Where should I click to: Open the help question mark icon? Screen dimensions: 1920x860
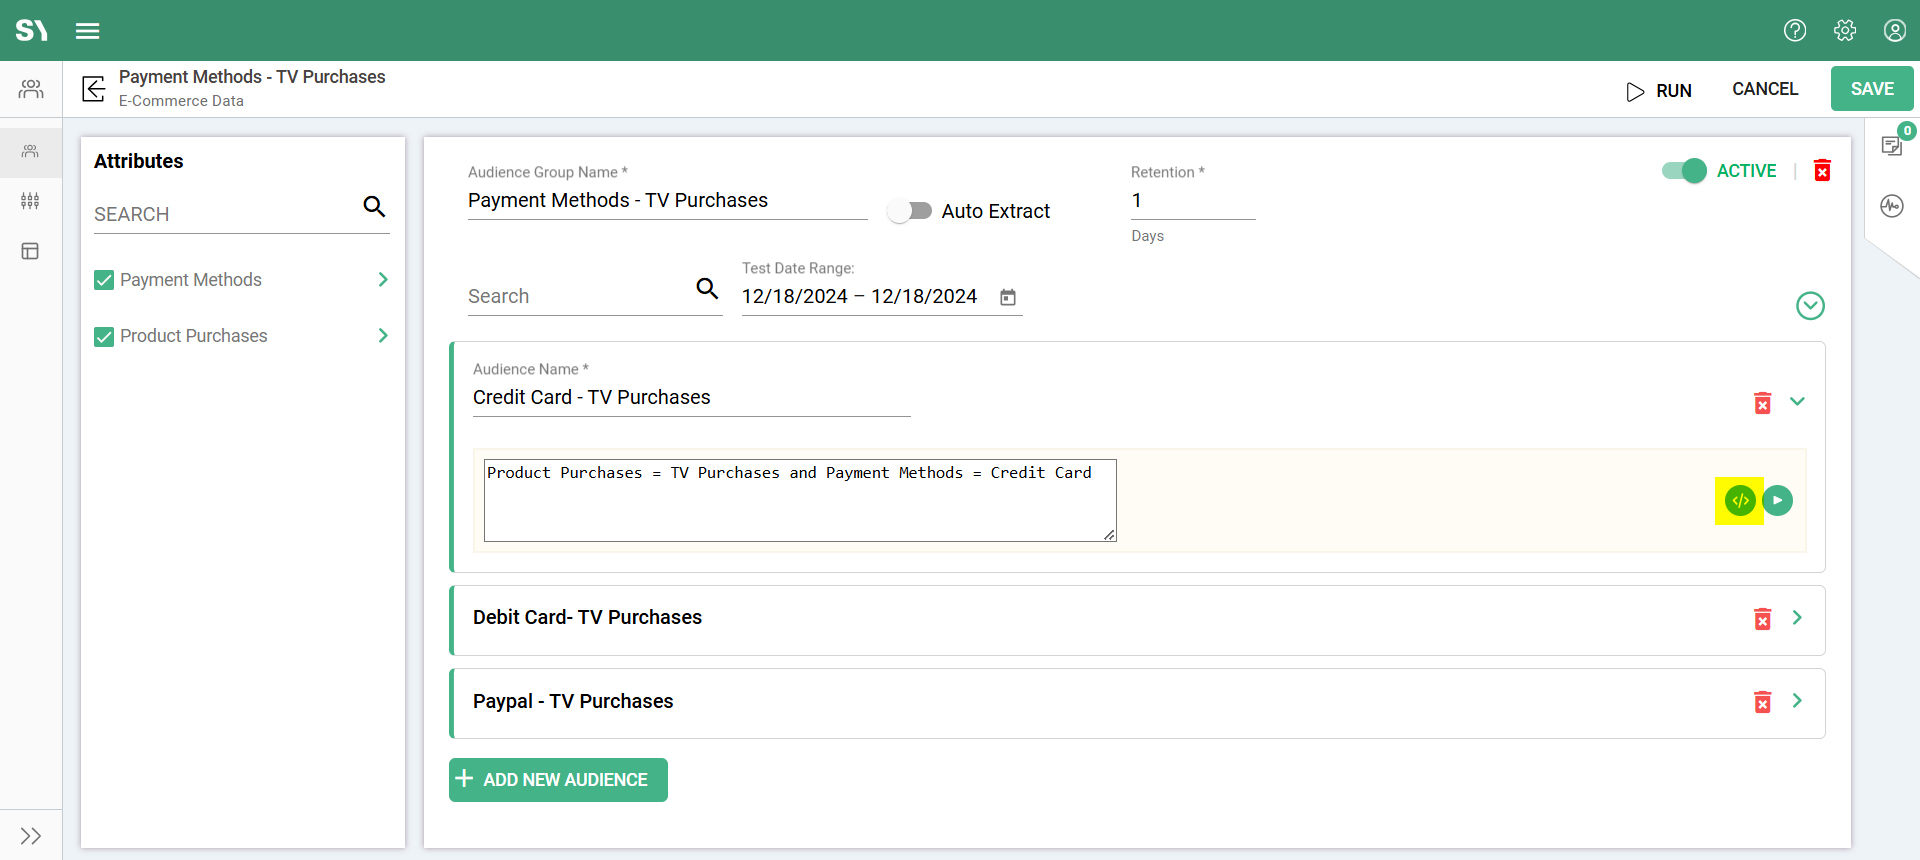(1795, 31)
